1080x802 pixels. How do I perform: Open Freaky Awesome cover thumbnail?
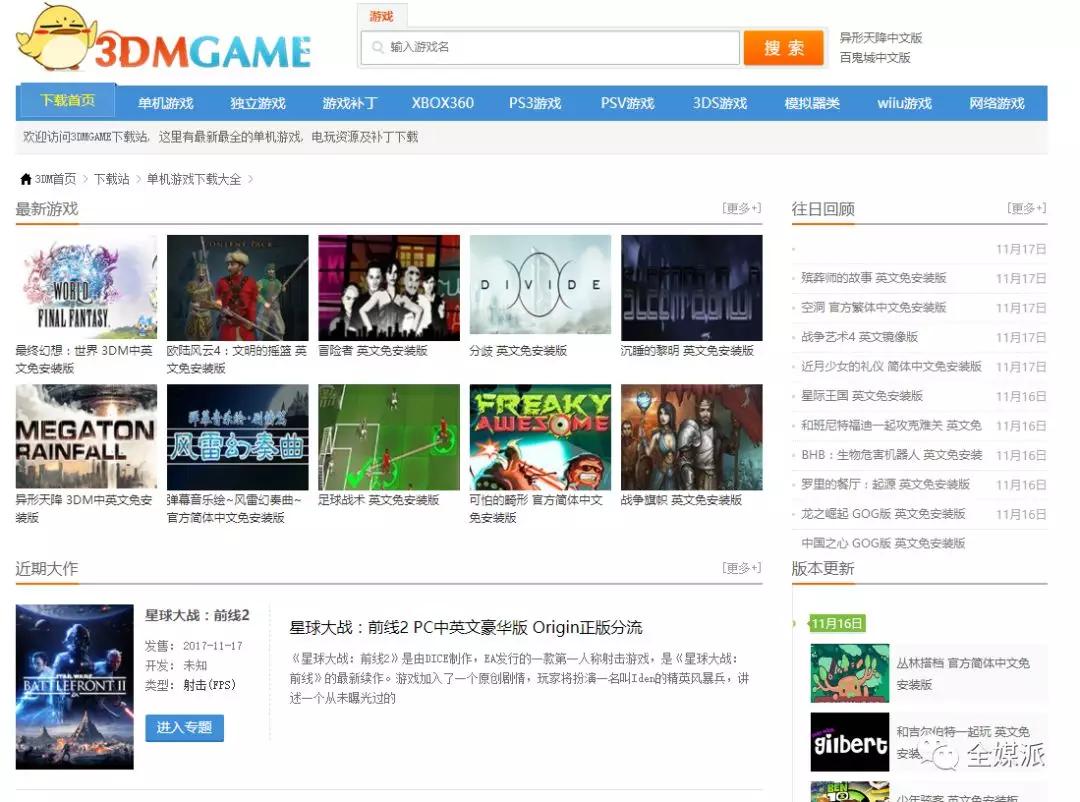pyautogui.click(x=540, y=437)
